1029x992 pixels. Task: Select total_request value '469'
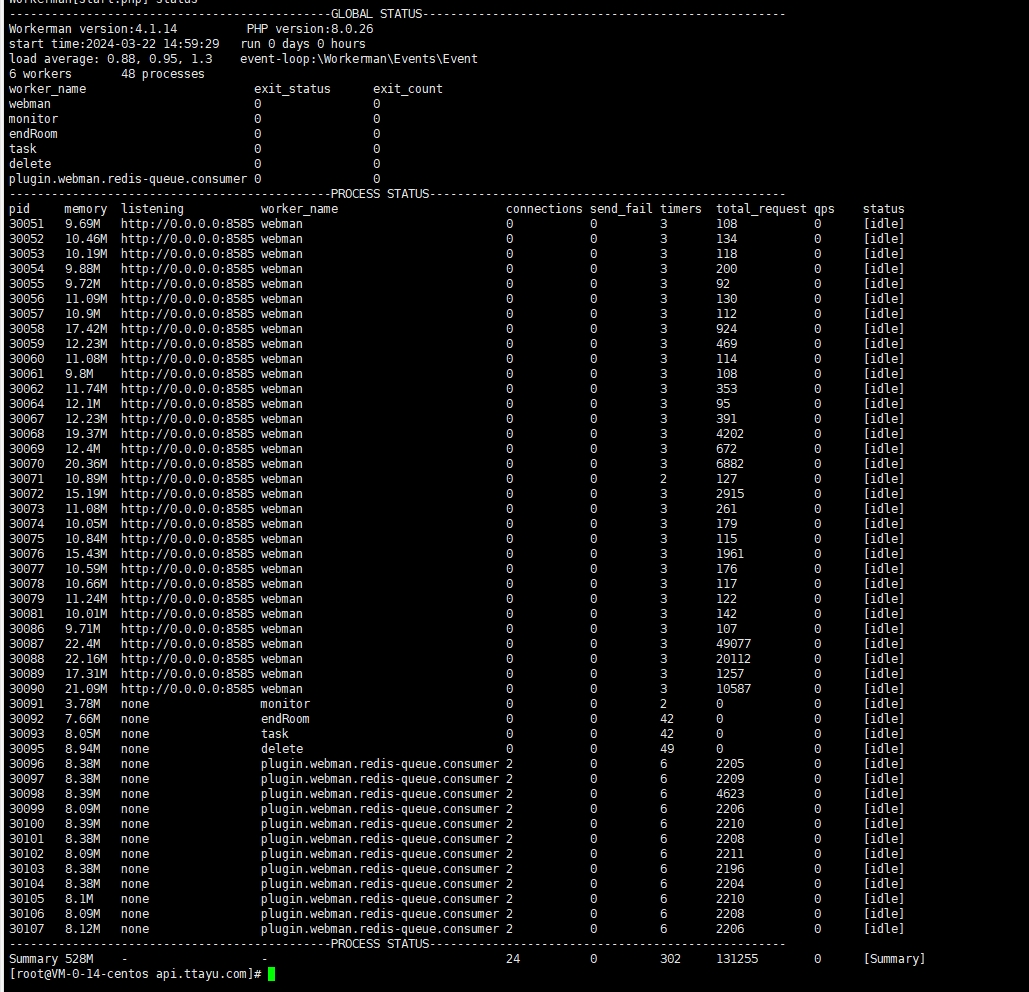[x=726, y=344]
